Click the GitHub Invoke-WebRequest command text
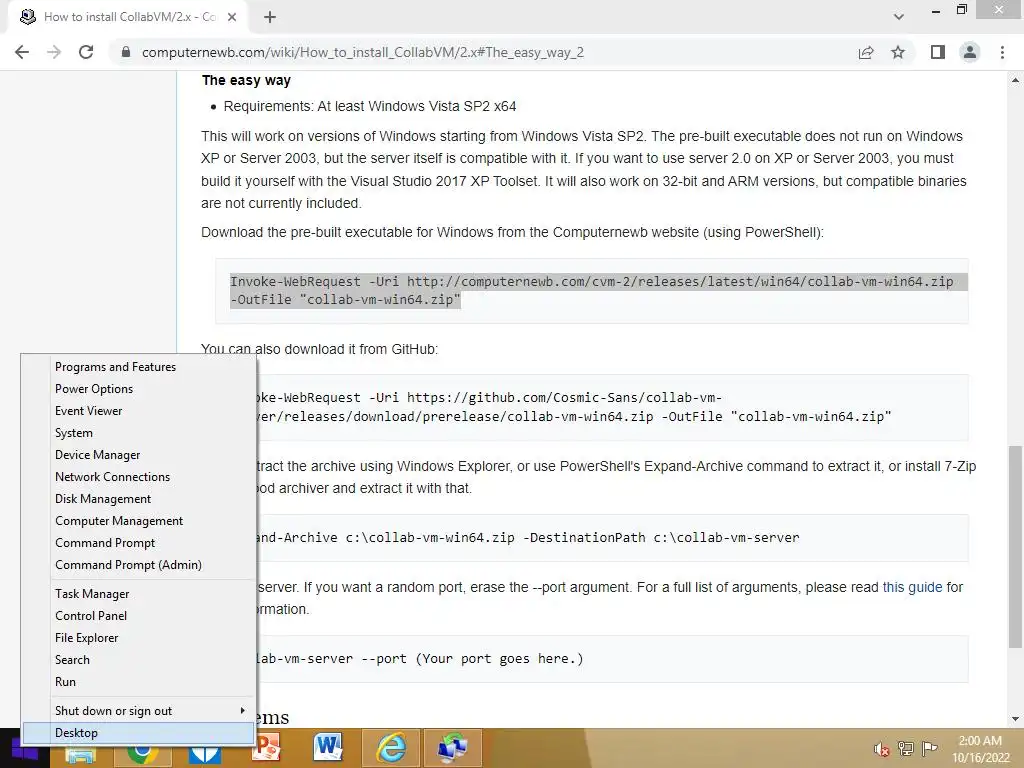 tap(573, 407)
